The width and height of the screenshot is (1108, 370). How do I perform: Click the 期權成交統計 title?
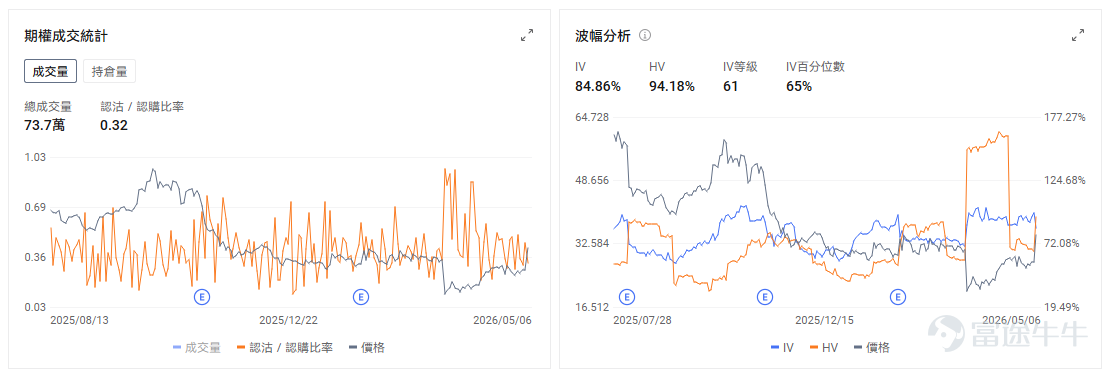coord(66,35)
